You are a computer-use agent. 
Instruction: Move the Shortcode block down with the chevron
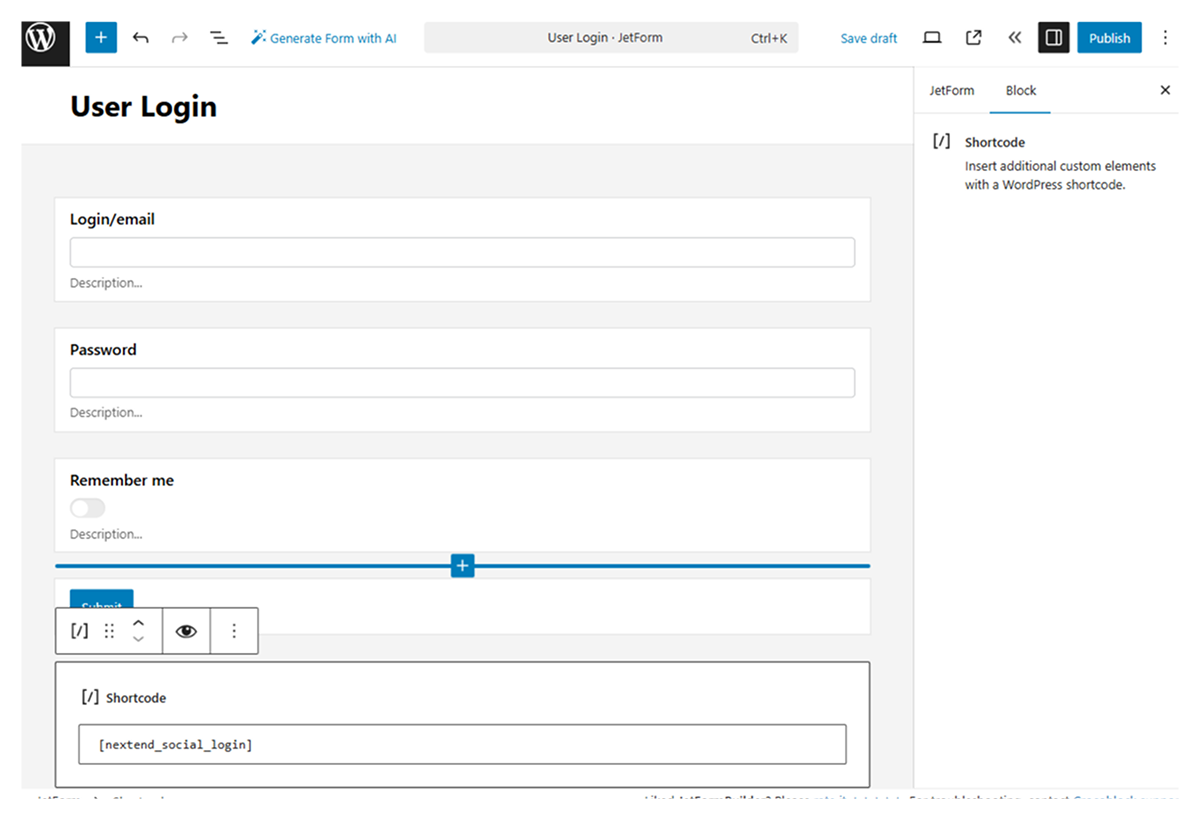[138, 639]
